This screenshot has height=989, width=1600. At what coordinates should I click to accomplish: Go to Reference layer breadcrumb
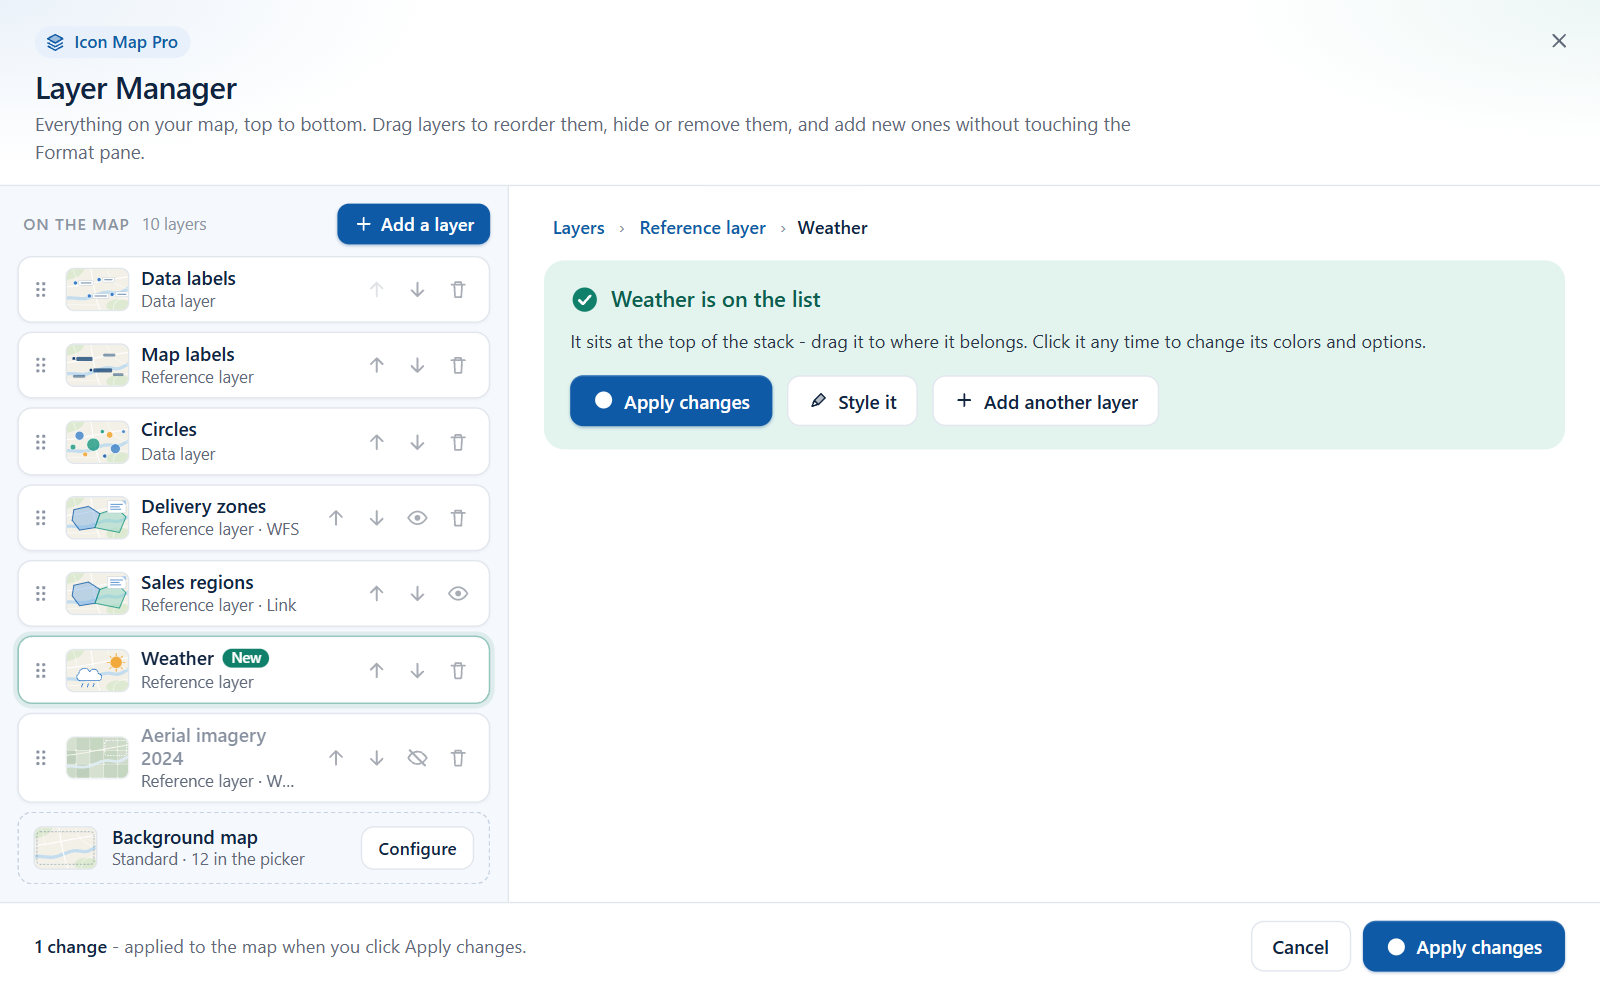coord(703,228)
